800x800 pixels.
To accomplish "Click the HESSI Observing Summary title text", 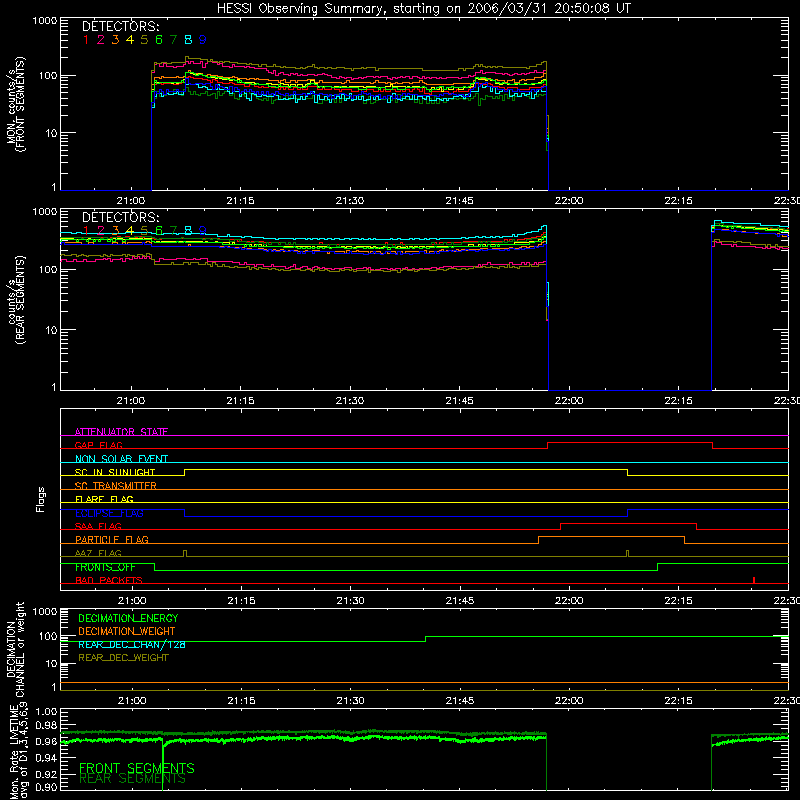I will pos(423,9).
